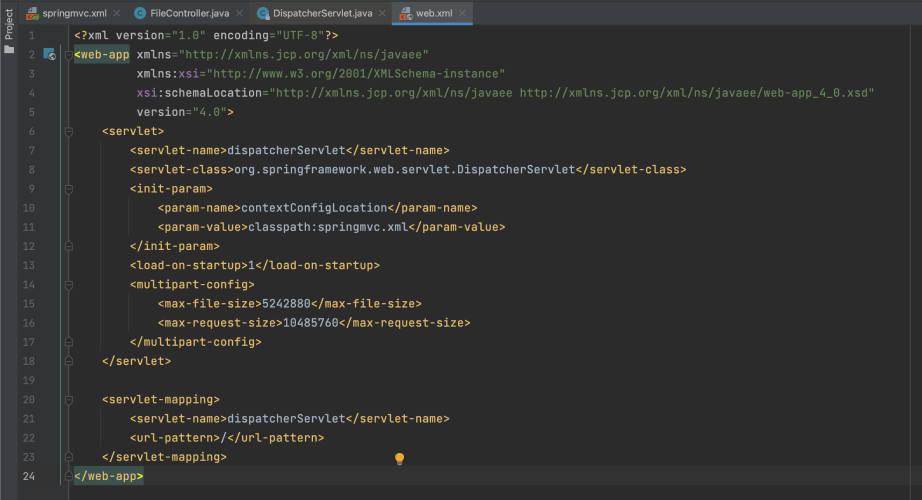Place the cursor in the max-file-size value 5242880
Viewport: 922px width, 500px height.
pos(288,303)
